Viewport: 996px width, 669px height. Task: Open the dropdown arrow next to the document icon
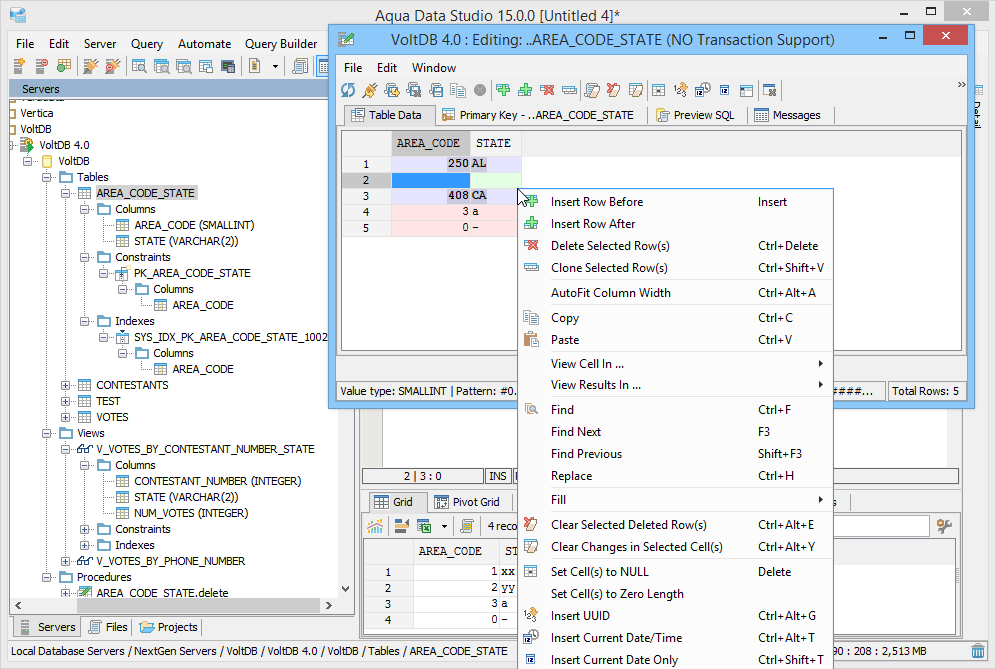pos(275,65)
